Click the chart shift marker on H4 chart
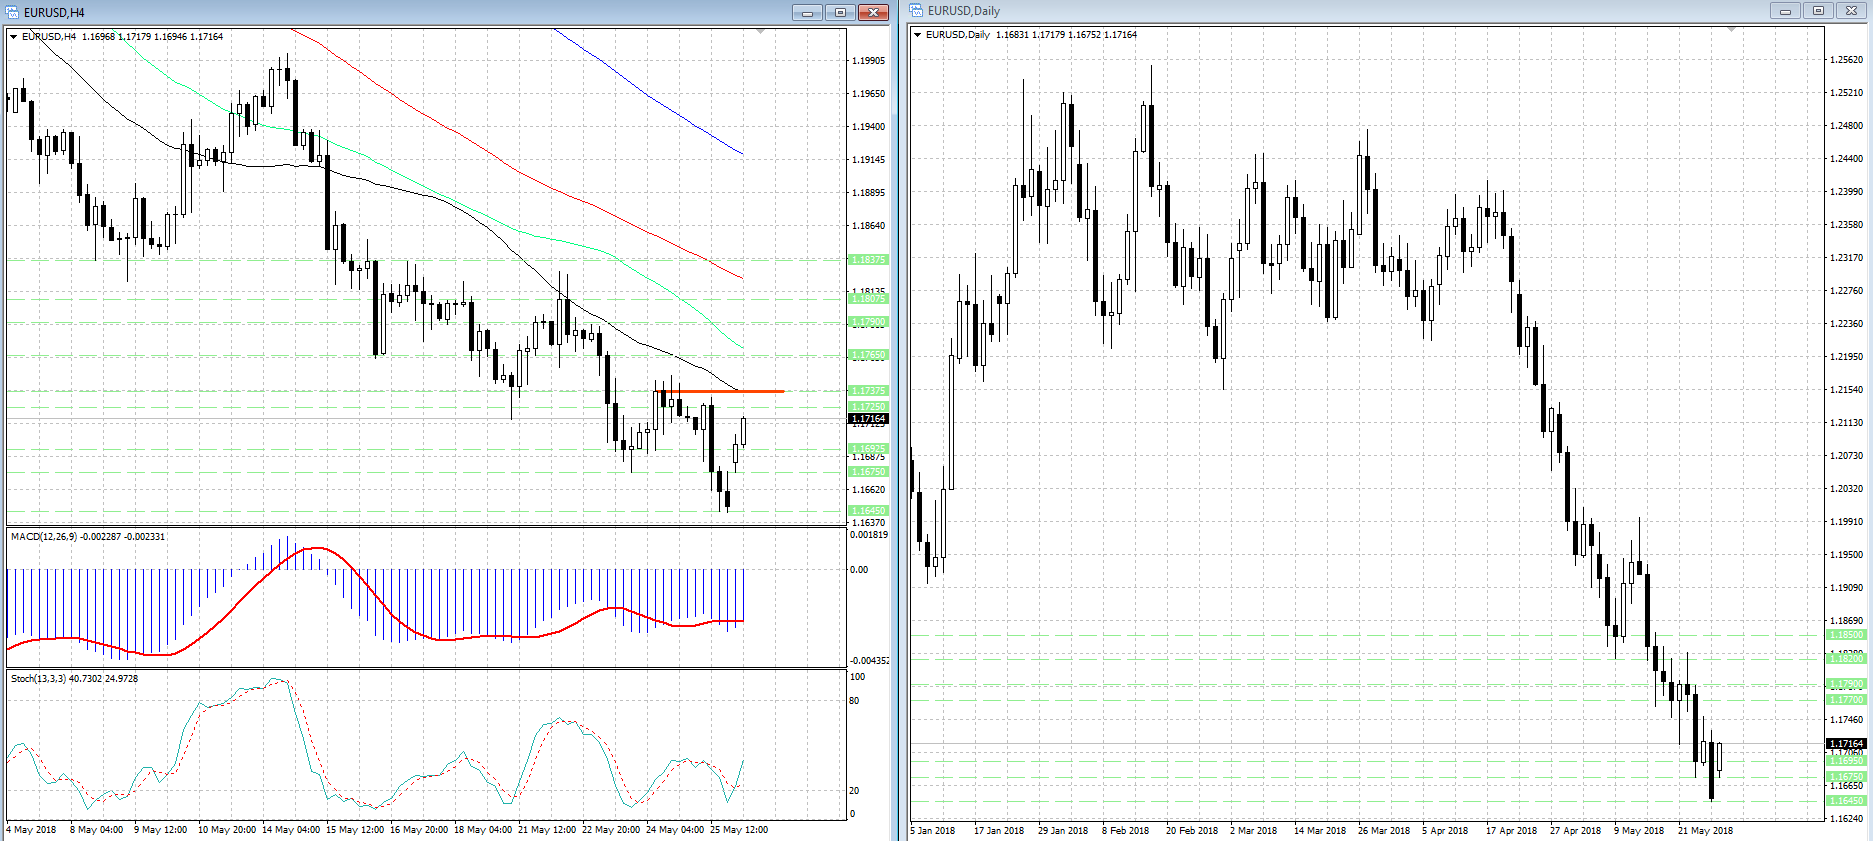 pyautogui.click(x=761, y=32)
